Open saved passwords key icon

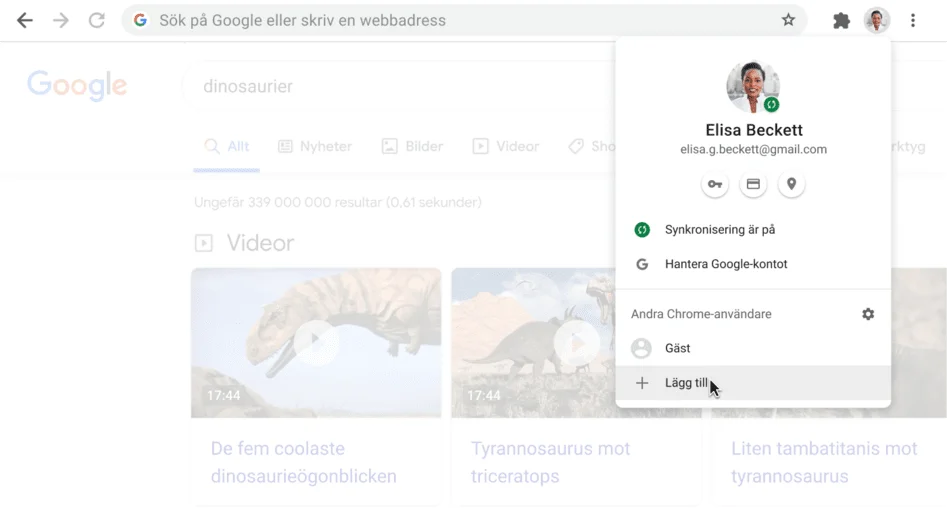coord(714,184)
